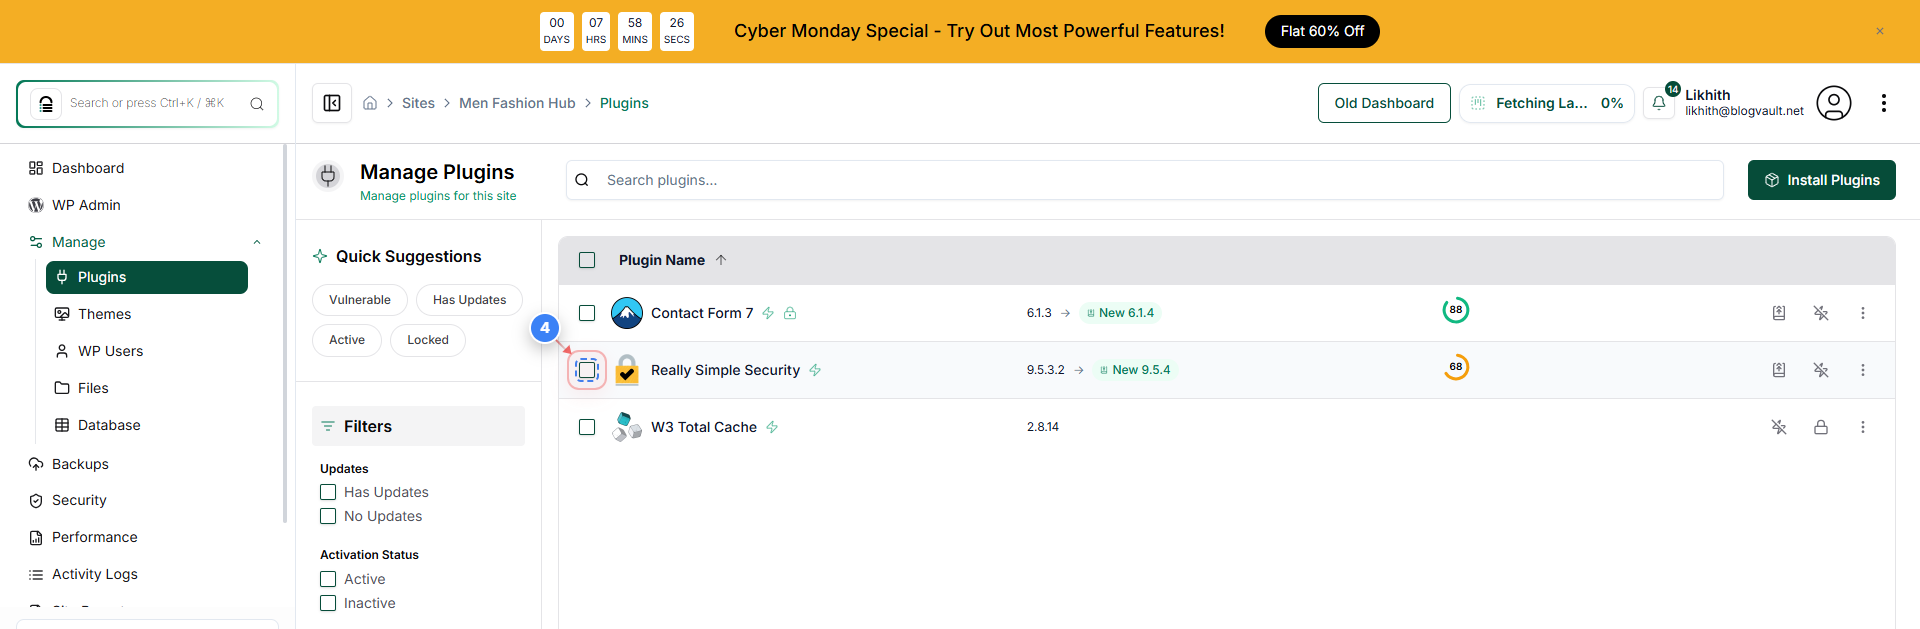This screenshot has width=1920, height=629.
Task: Select all plugins header checkbox
Action: pos(587,260)
